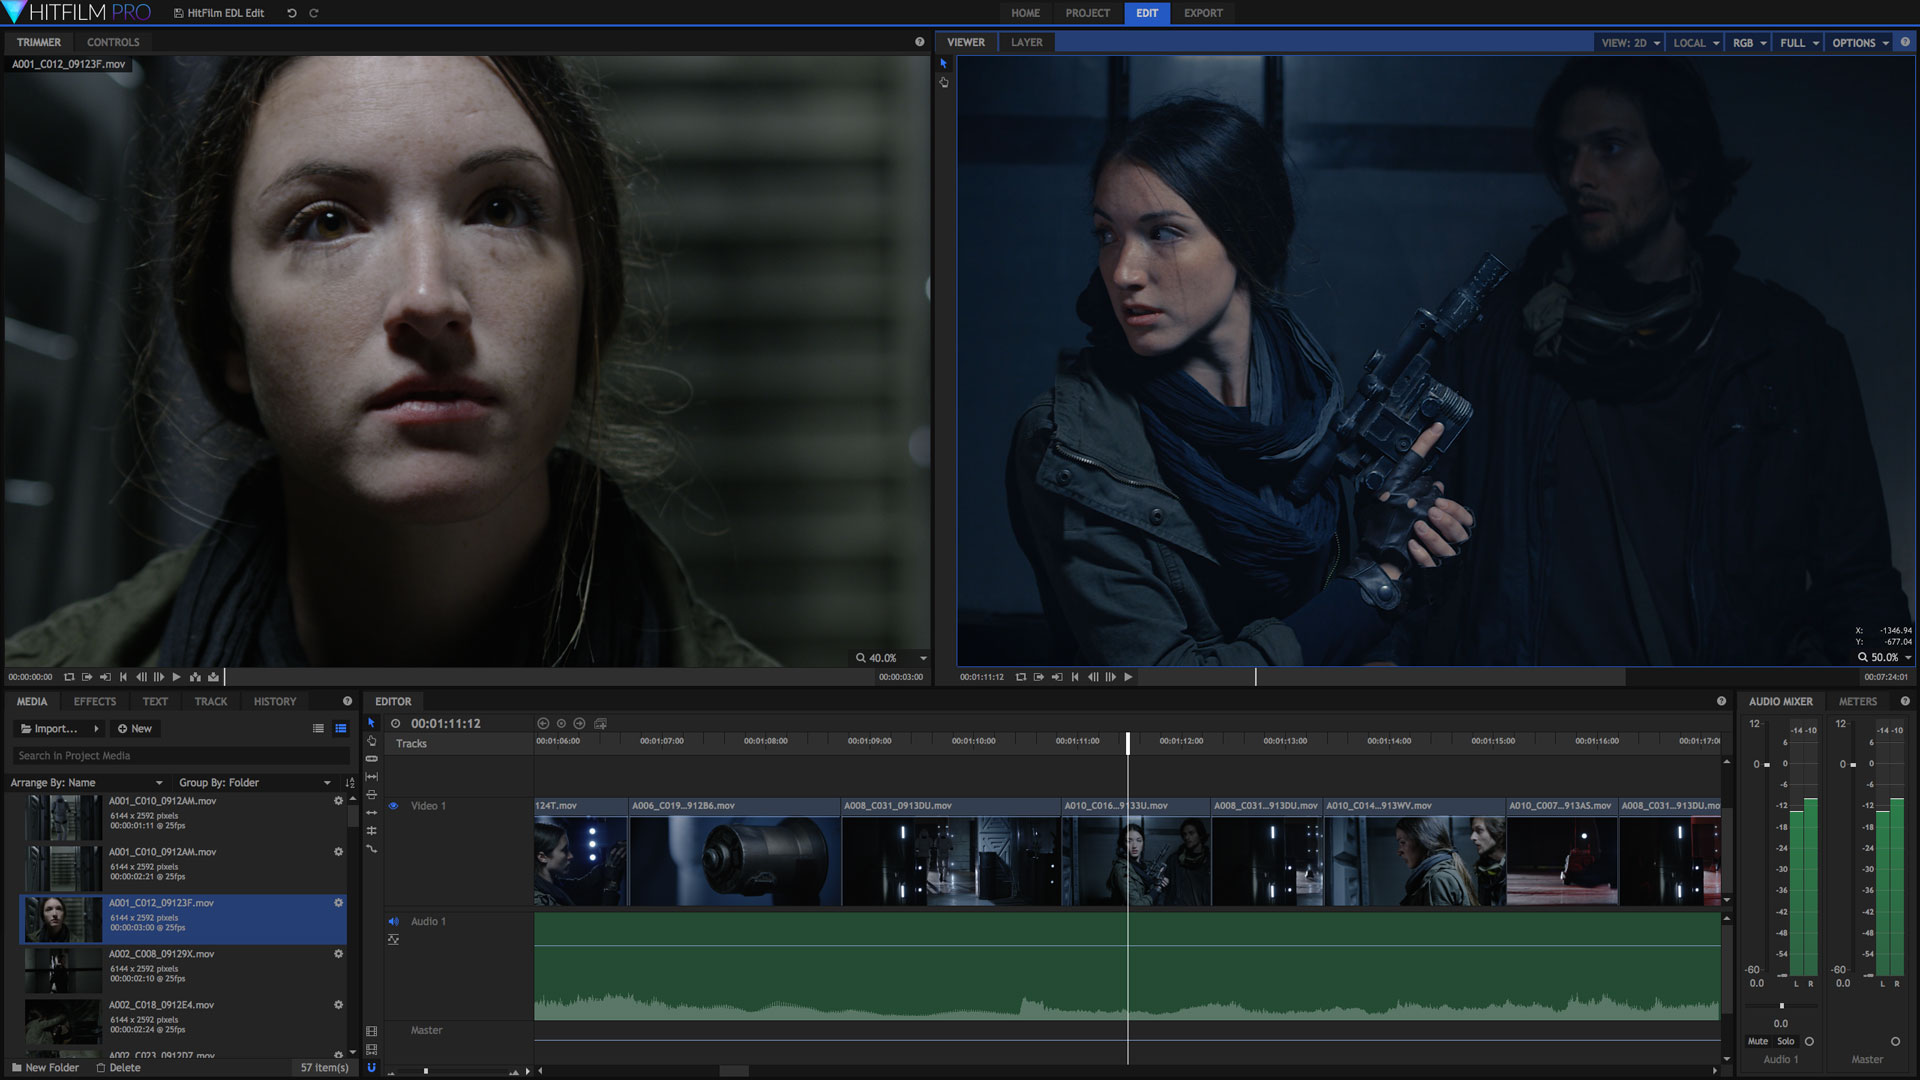The image size is (1920, 1080).
Task: Toggle the Audio 1 track mute button
Action: (x=393, y=920)
